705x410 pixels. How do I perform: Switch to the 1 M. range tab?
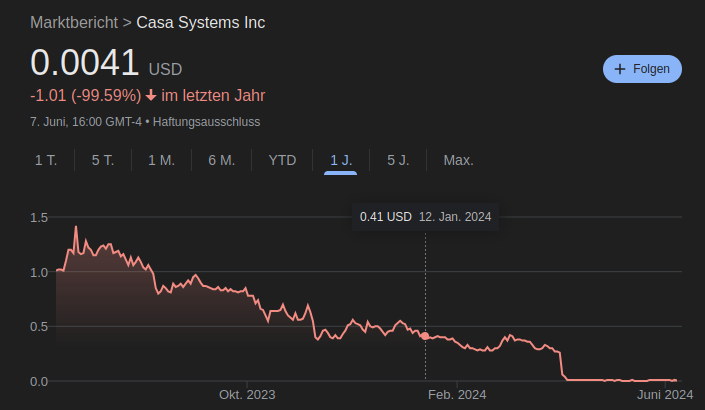coord(161,160)
